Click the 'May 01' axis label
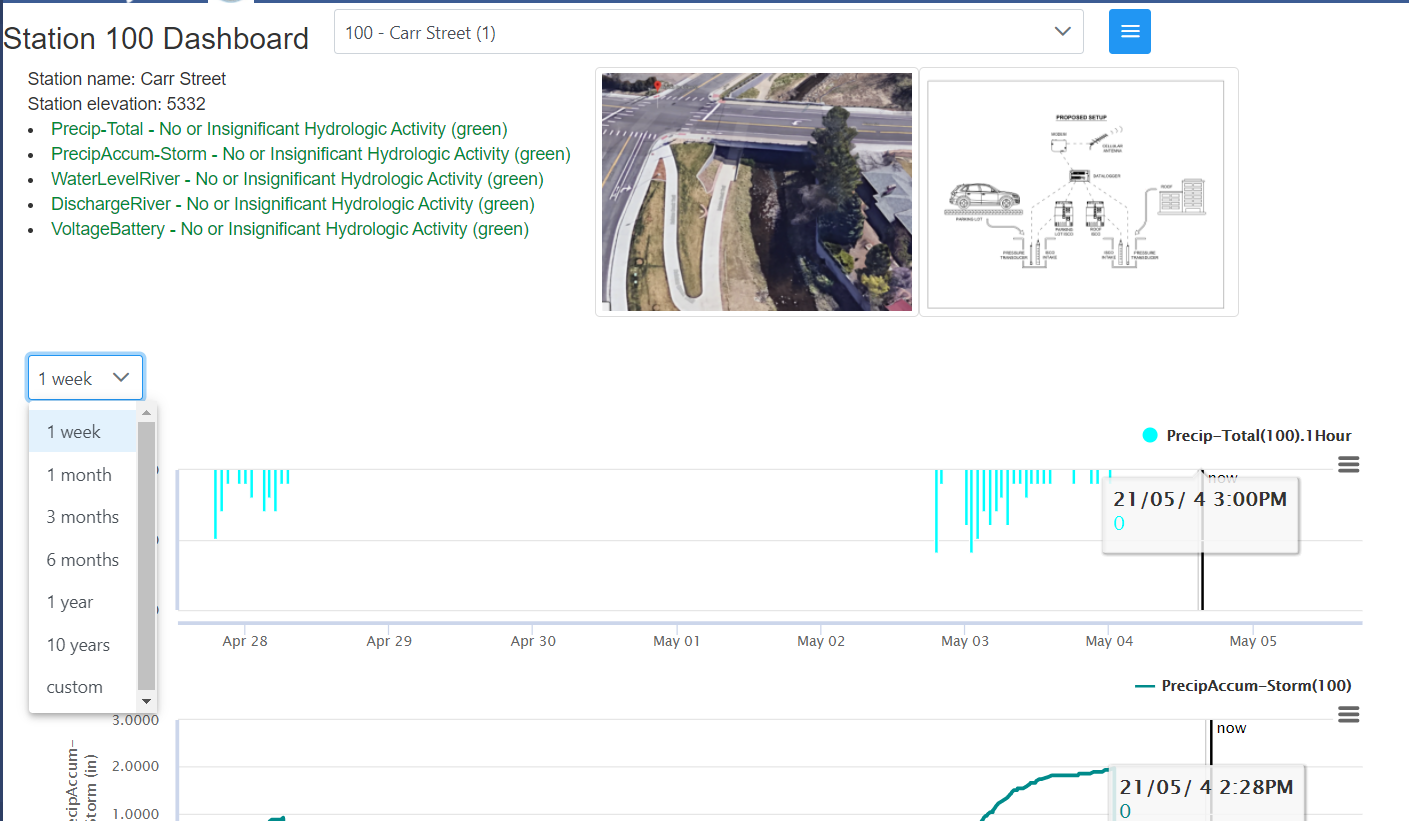 pos(677,641)
